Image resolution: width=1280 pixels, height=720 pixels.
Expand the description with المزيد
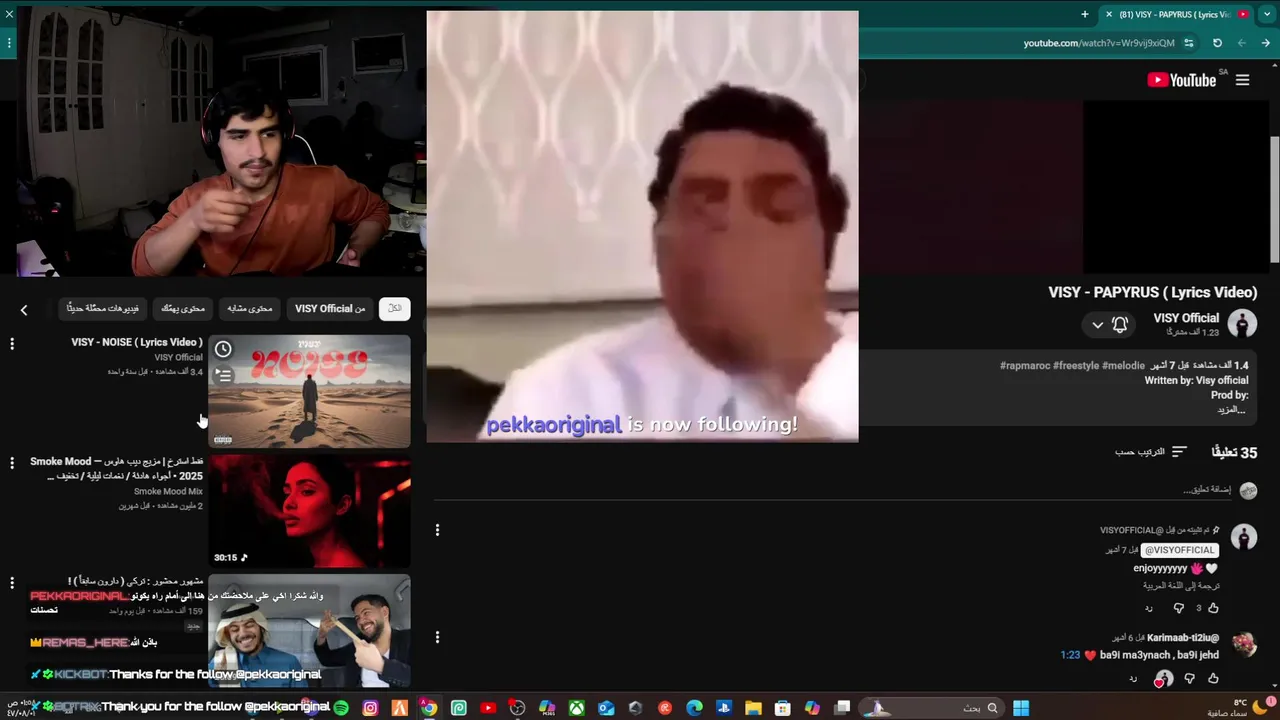[1232, 409]
